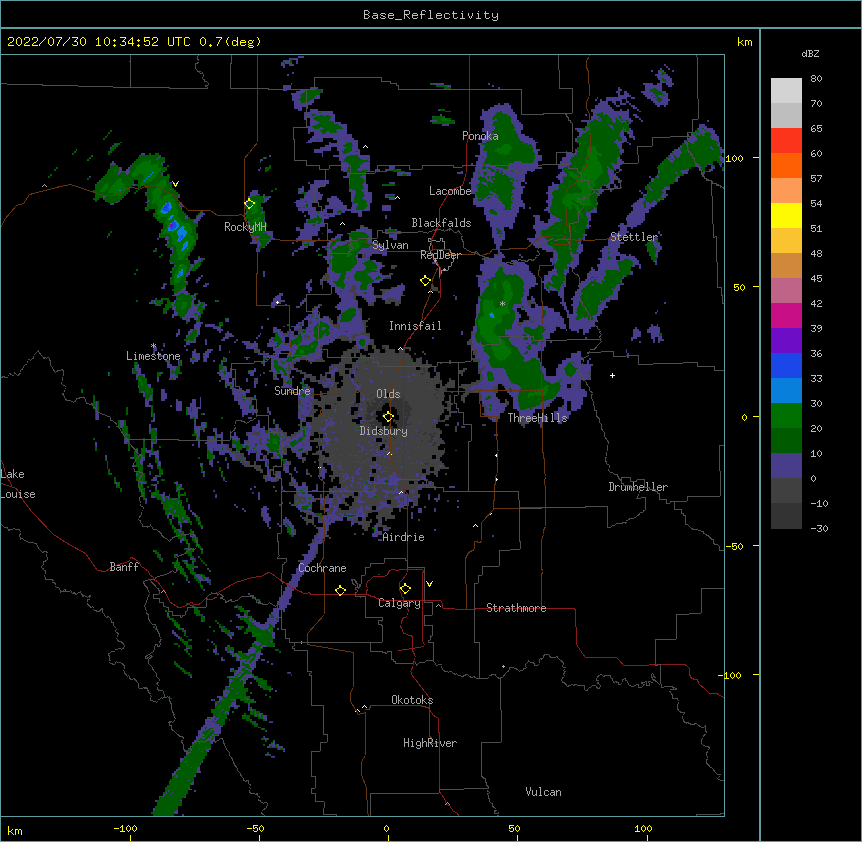Click the dBZ legend heading
862x842 pixels.
click(810, 54)
